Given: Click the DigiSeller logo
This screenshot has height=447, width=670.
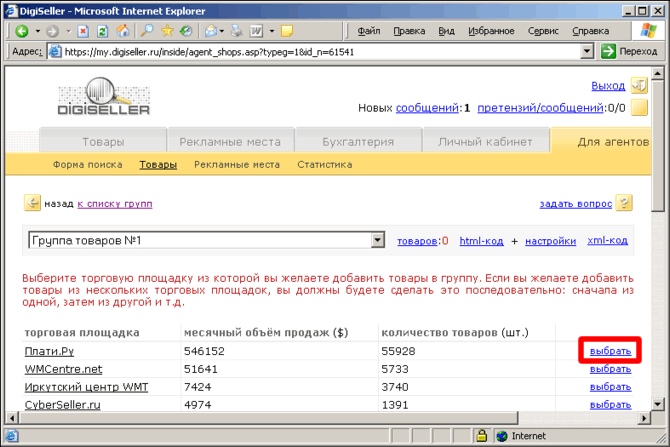Looking at the screenshot, I should pyautogui.click(x=103, y=96).
